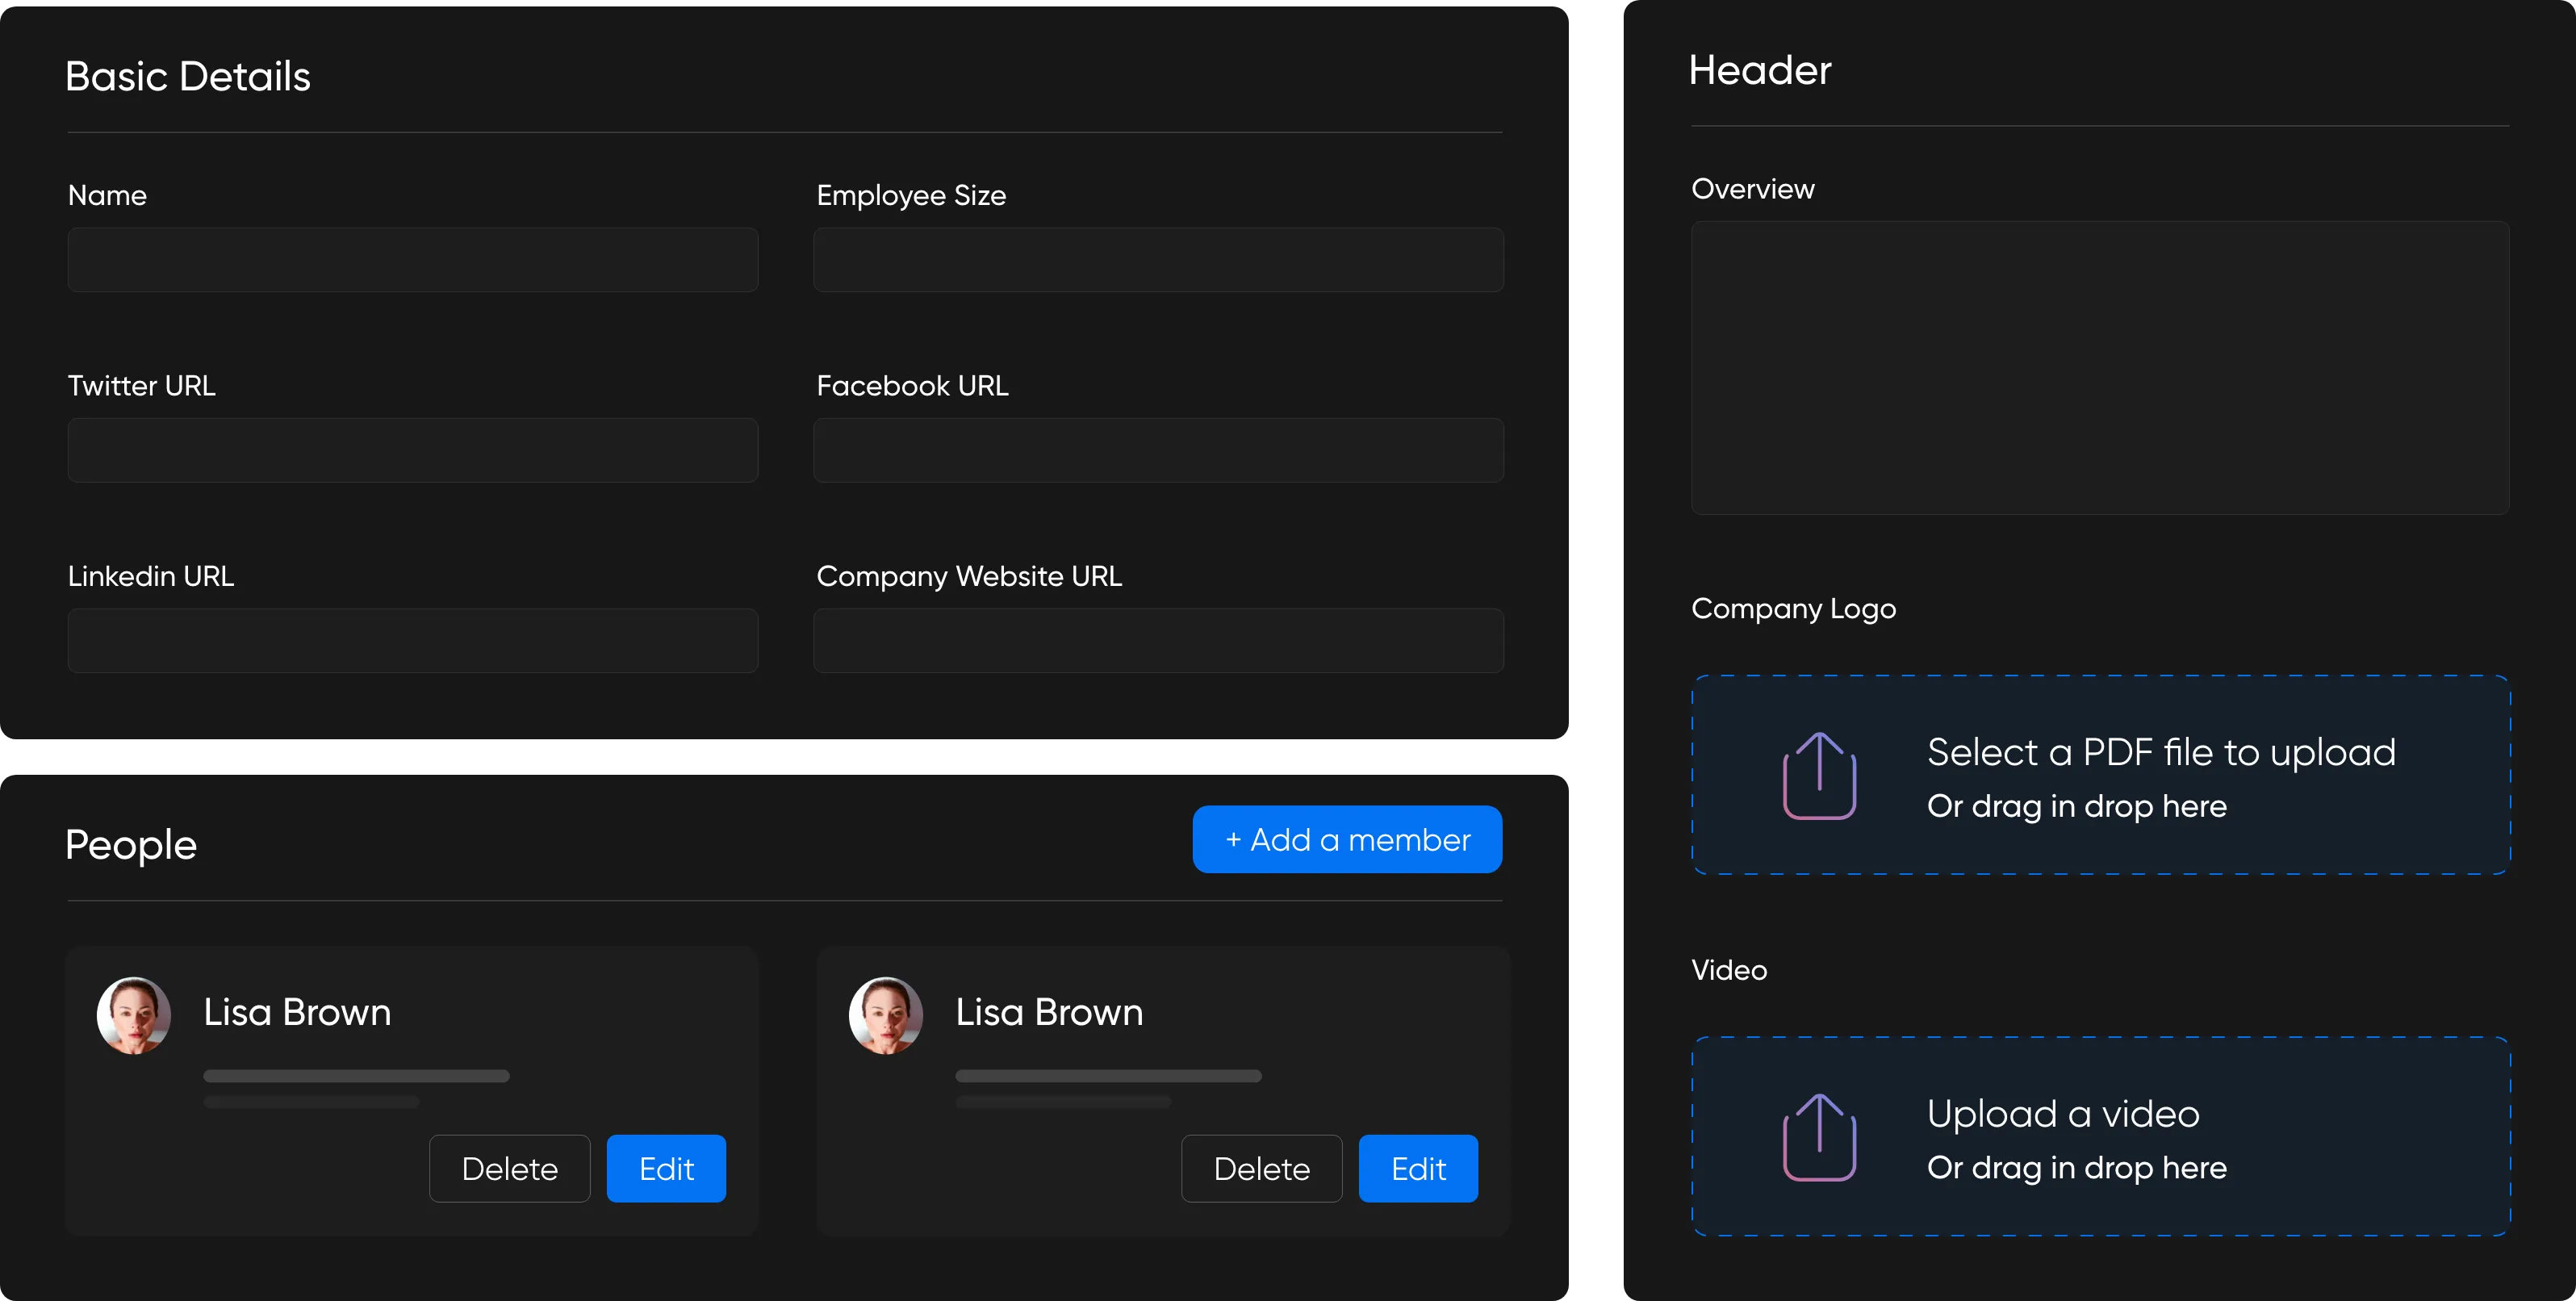Click second Lisa Brown name text
This screenshot has height=1301, width=2576.
[1049, 1012]
